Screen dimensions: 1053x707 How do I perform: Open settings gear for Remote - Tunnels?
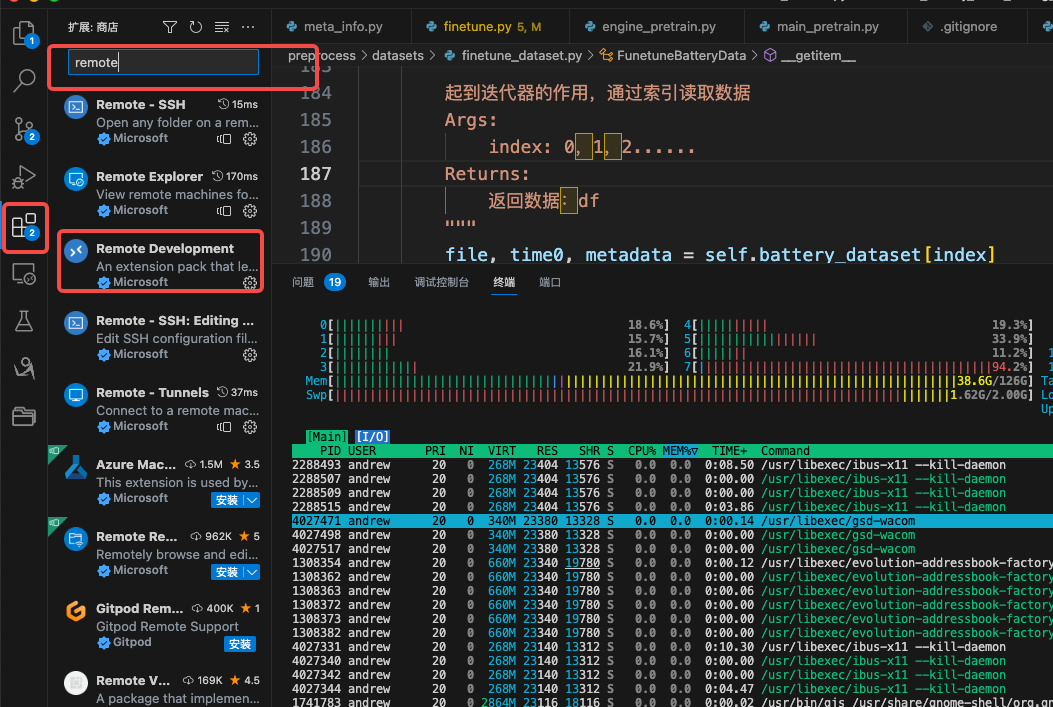(250, 426)
